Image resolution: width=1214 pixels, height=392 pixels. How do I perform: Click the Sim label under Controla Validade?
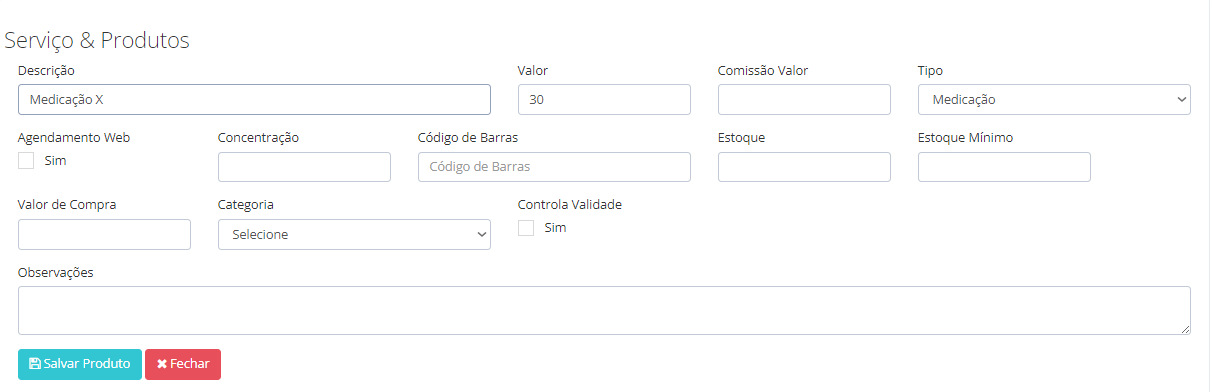point(555,228)
